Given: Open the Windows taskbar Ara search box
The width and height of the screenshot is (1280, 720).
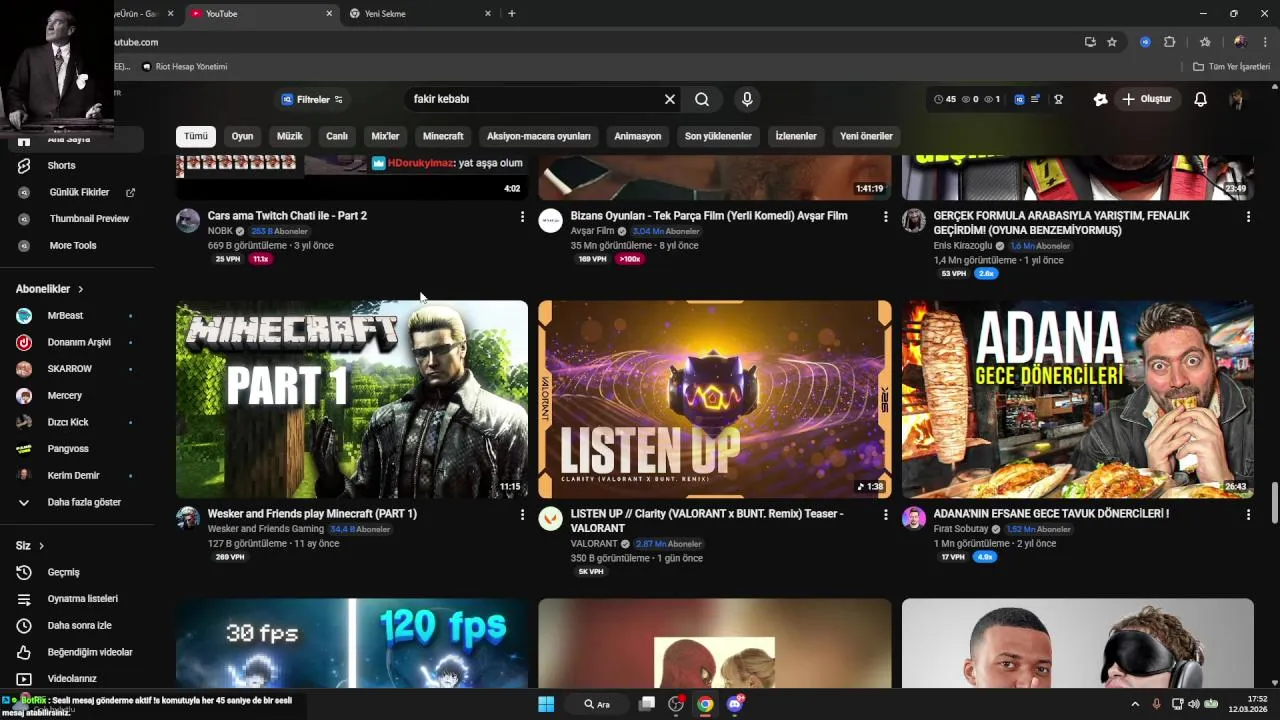Looking at the screenshot, I should click(x=598, y=704).
